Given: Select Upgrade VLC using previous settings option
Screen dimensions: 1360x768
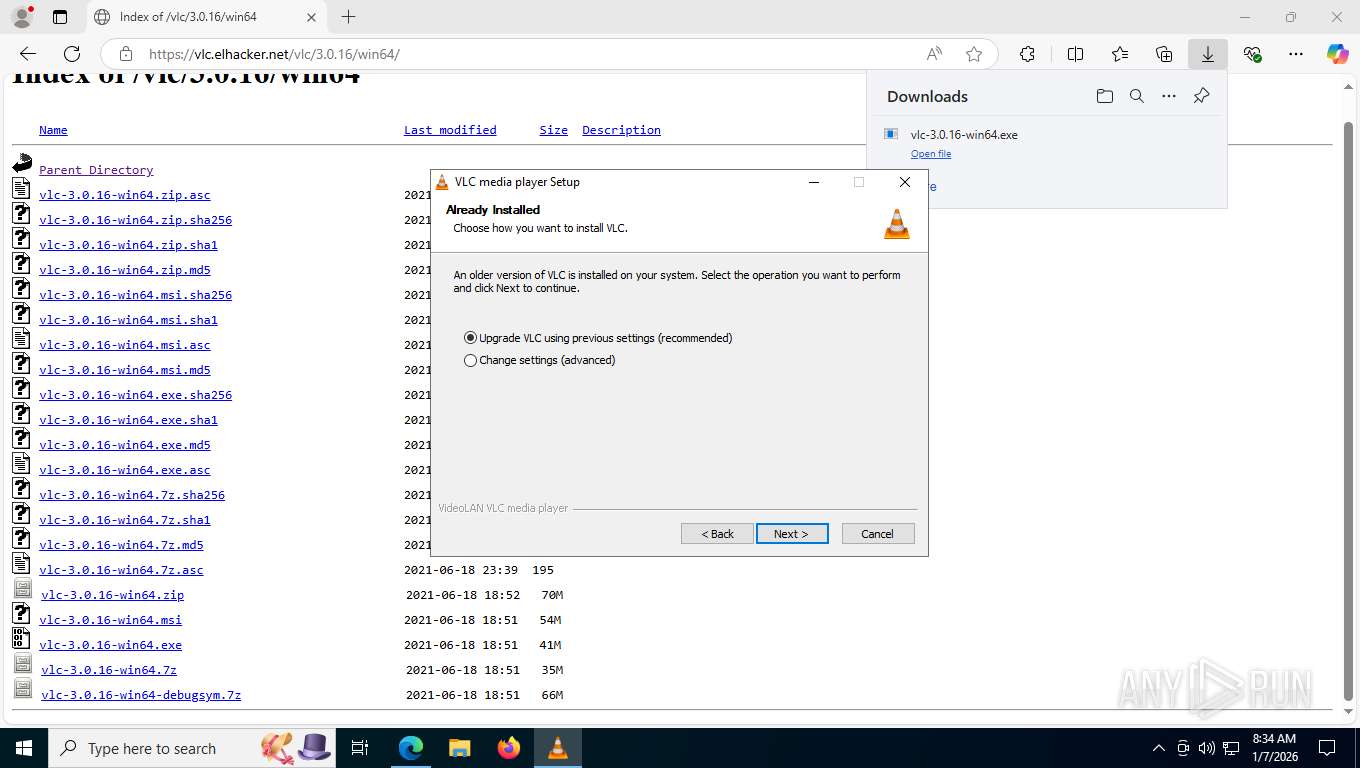Looking at the screenshot, I should pos(598,338).
